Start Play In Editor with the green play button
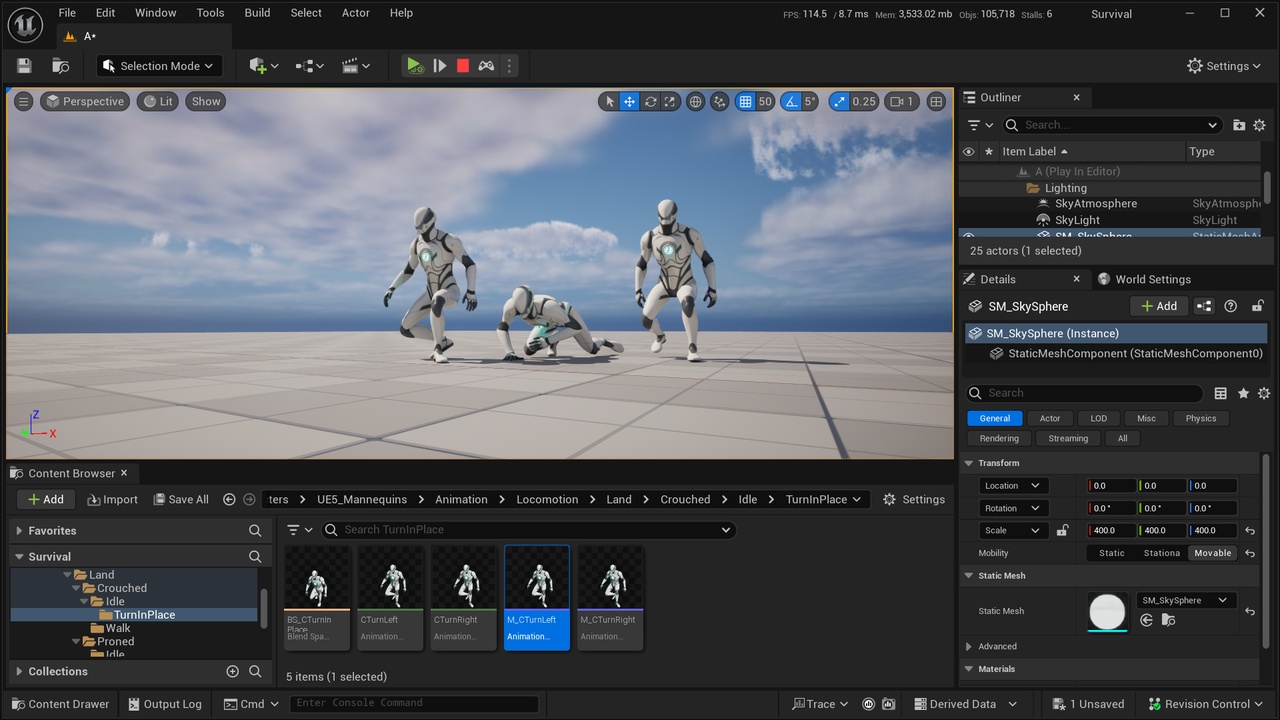1280x720 pixels. (x=414, y=66)
